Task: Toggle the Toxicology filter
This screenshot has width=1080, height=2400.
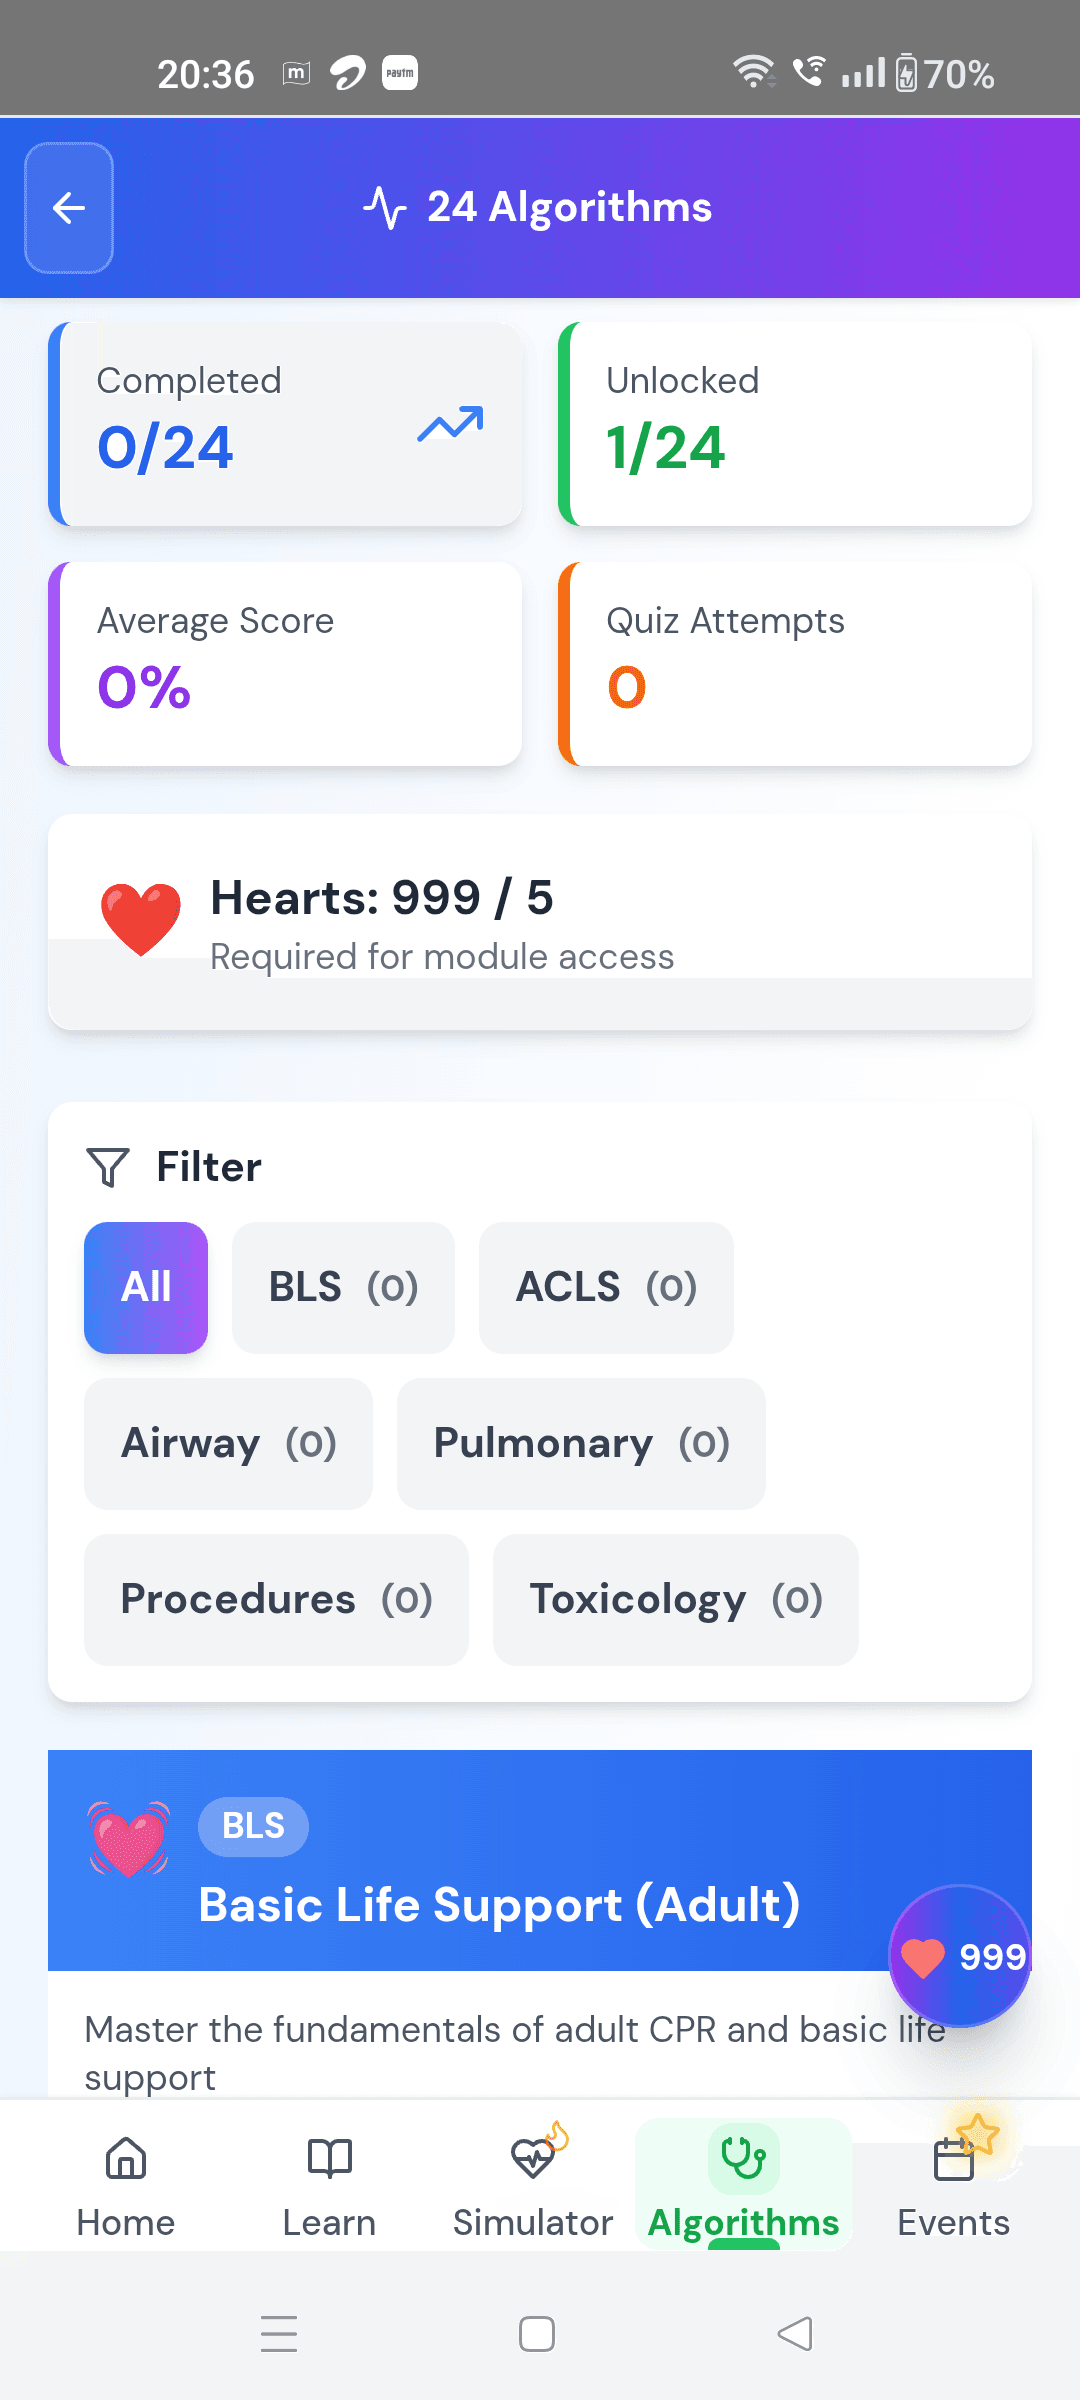Action: coord(674,1599)
